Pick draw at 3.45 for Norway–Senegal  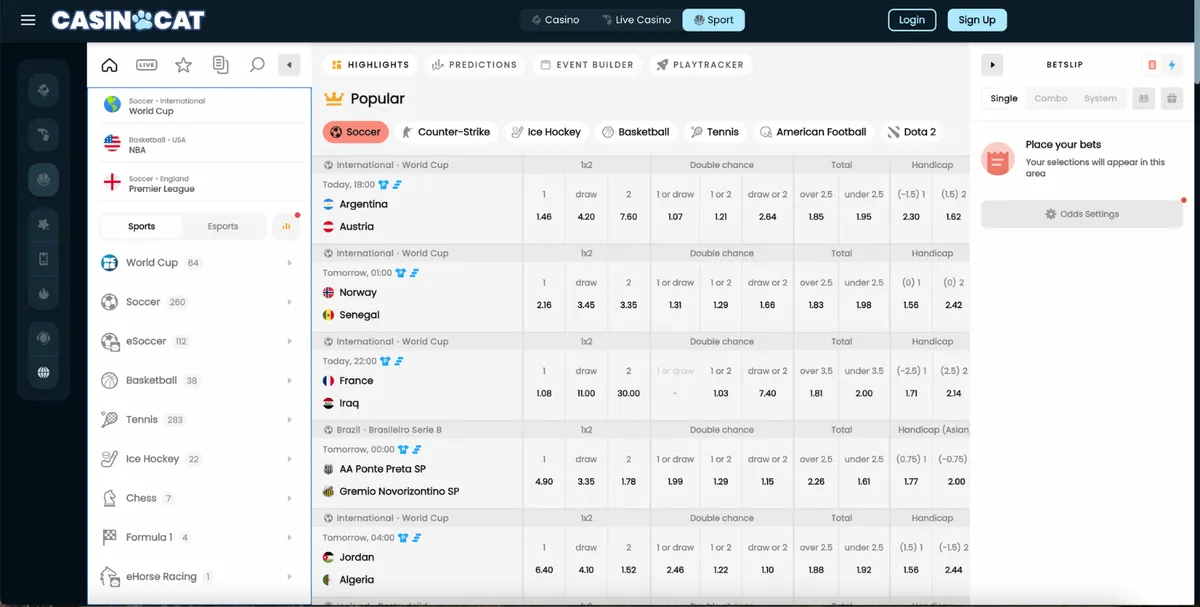(586, 293)
